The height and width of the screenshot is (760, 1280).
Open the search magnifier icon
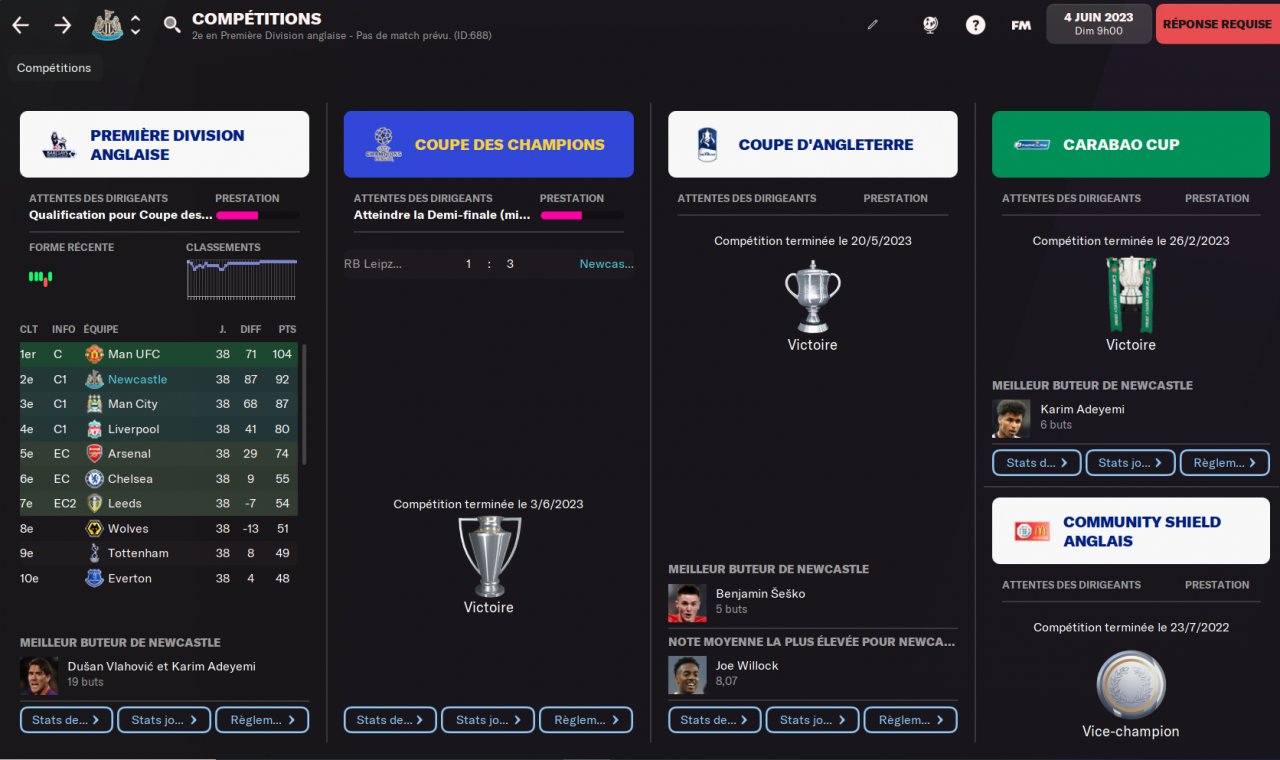[172, 24]
